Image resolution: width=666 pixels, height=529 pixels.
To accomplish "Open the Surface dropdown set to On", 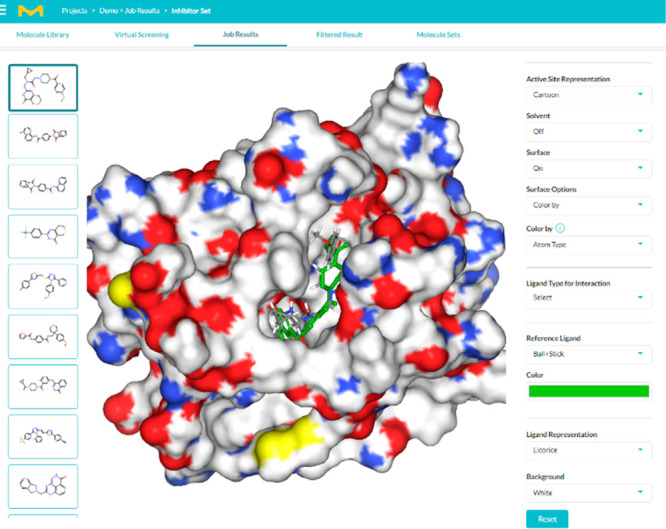I will [589, 169].
